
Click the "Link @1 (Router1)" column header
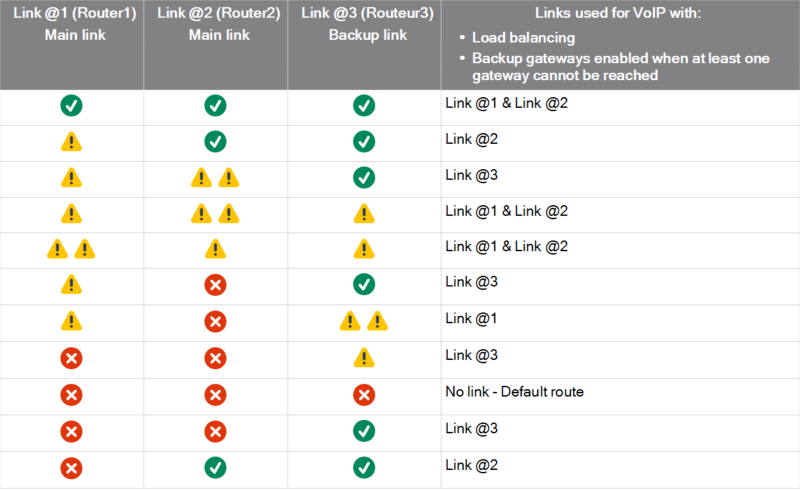click(71, 13)
